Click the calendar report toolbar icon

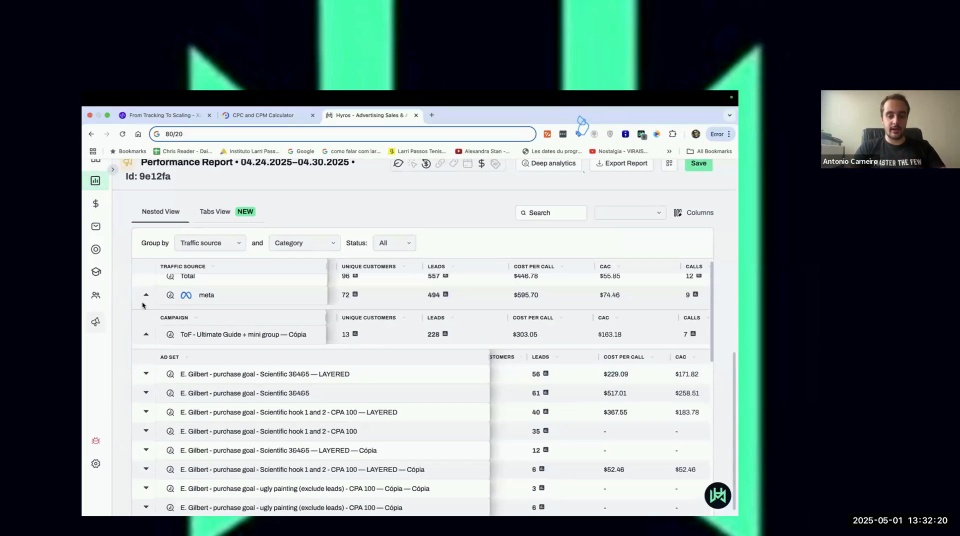click(x=467, y=164)
